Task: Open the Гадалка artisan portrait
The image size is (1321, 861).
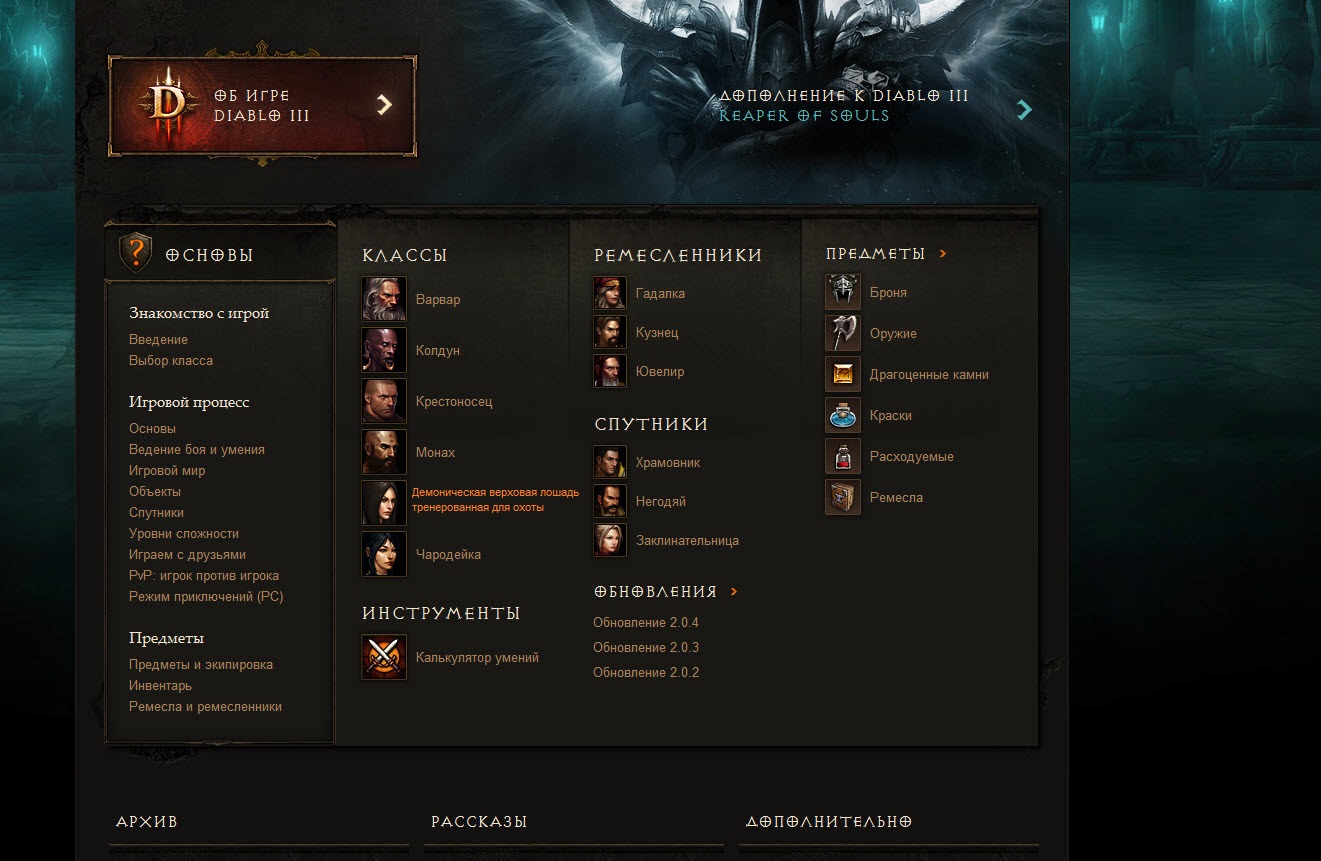Action: coord(610,293)
